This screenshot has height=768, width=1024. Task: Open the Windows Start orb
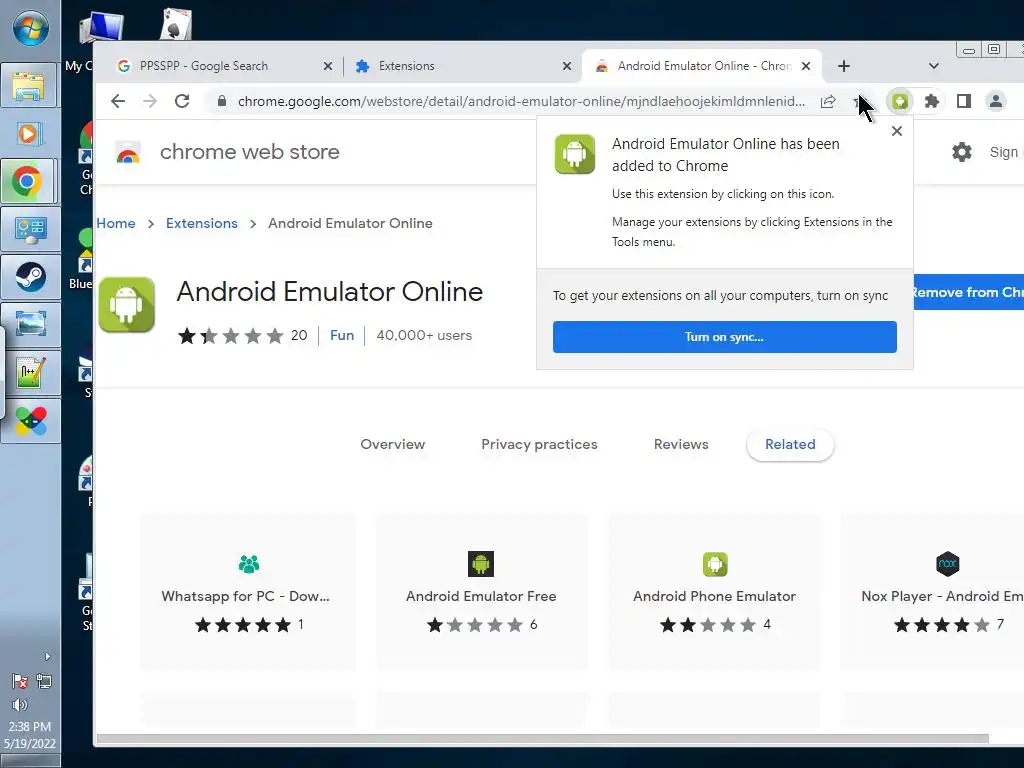click(x=30, y=29)
